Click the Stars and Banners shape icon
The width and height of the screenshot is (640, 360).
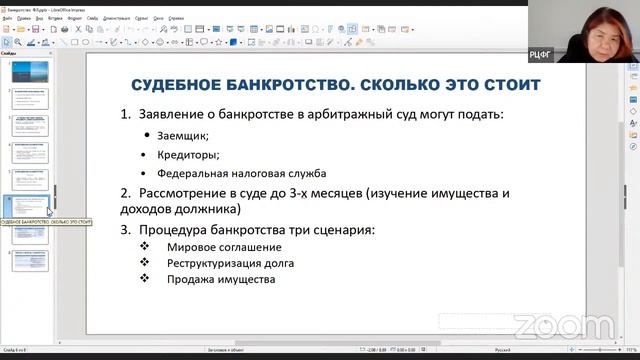point(219,42)
